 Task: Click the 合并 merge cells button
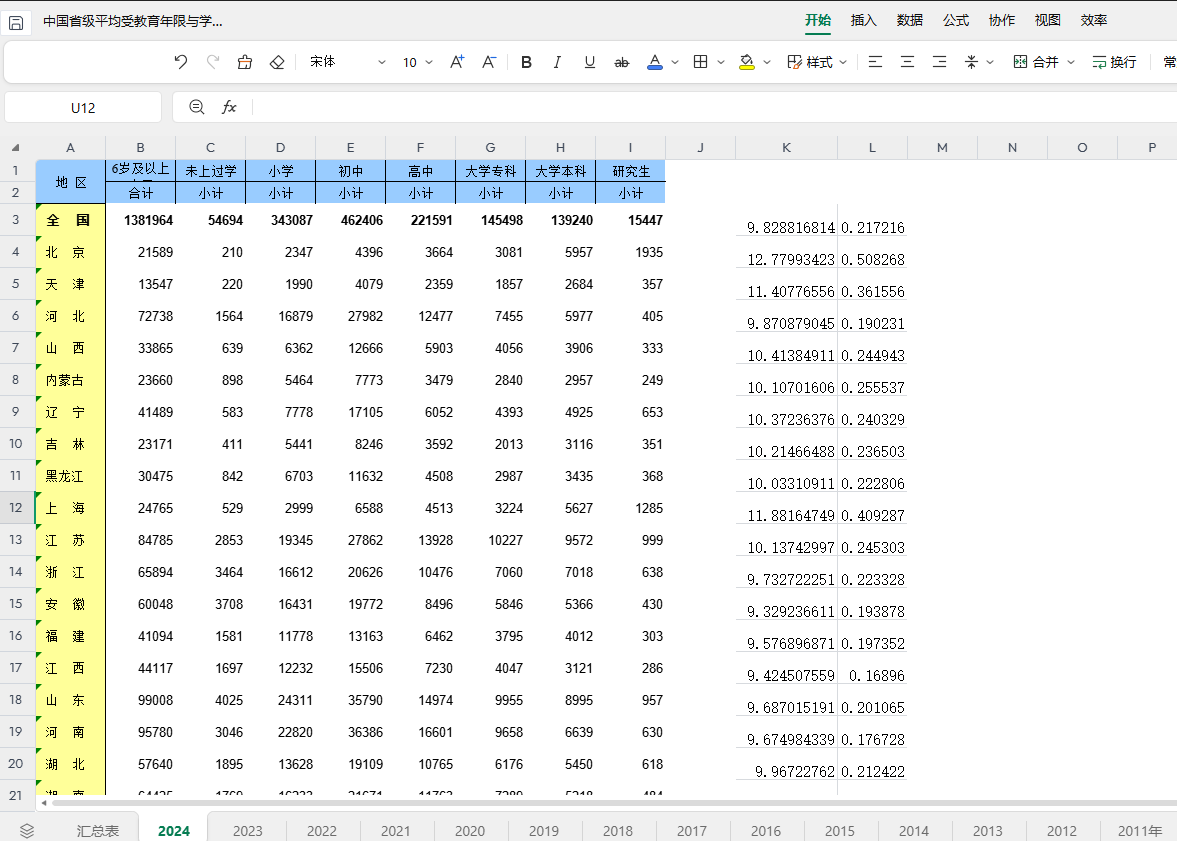[1036, 62]
